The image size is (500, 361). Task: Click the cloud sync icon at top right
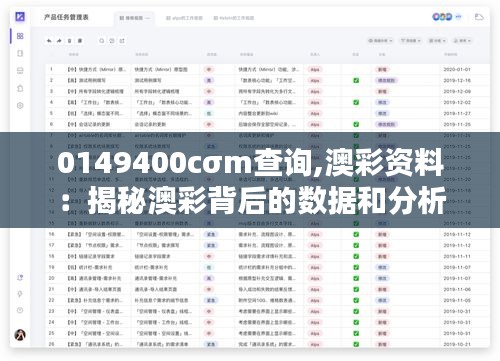(479, 17)
